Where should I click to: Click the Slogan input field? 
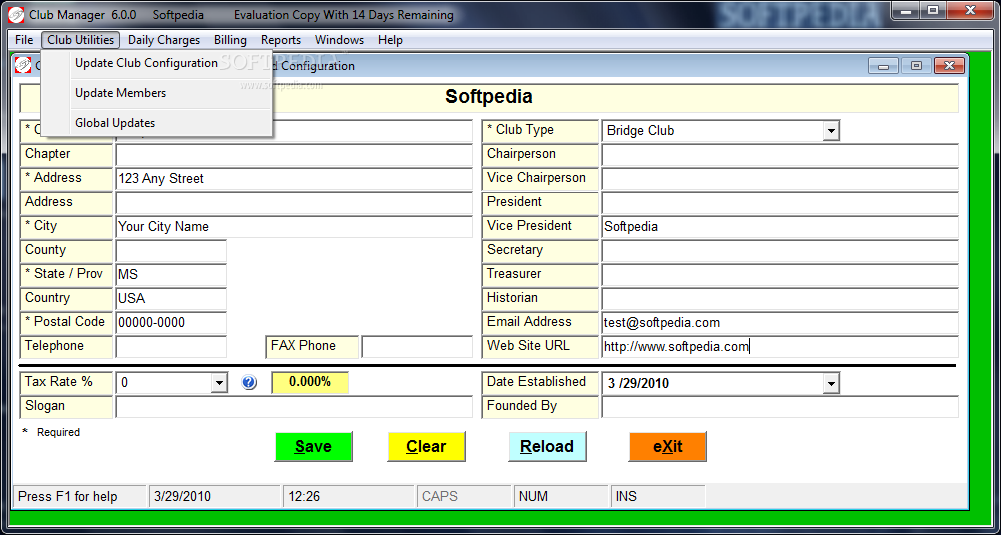click(294, 407)
